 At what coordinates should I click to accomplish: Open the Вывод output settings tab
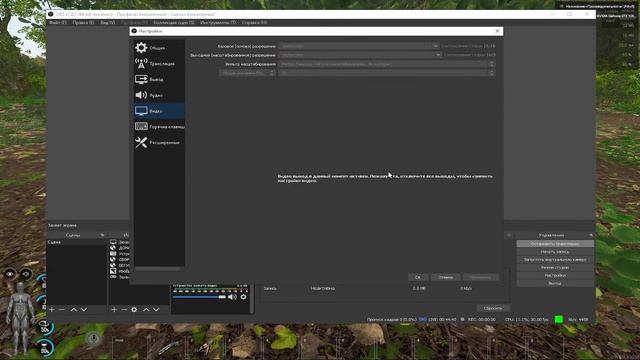pos(159,79)
